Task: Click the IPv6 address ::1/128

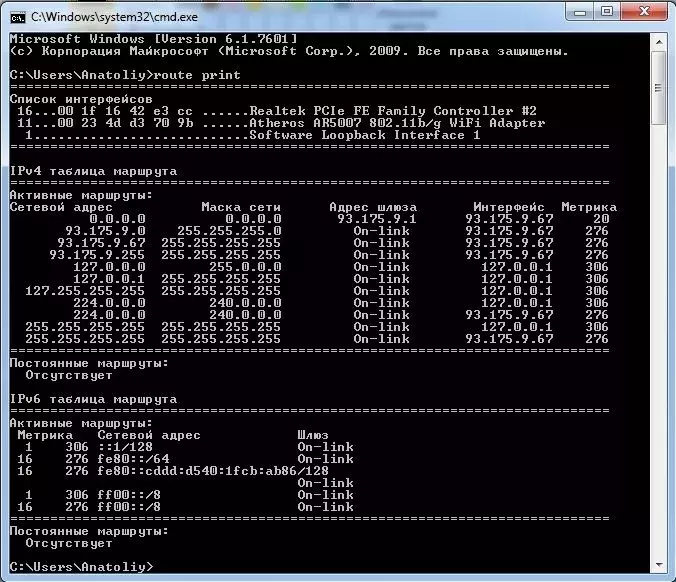Action: [125, 447]
